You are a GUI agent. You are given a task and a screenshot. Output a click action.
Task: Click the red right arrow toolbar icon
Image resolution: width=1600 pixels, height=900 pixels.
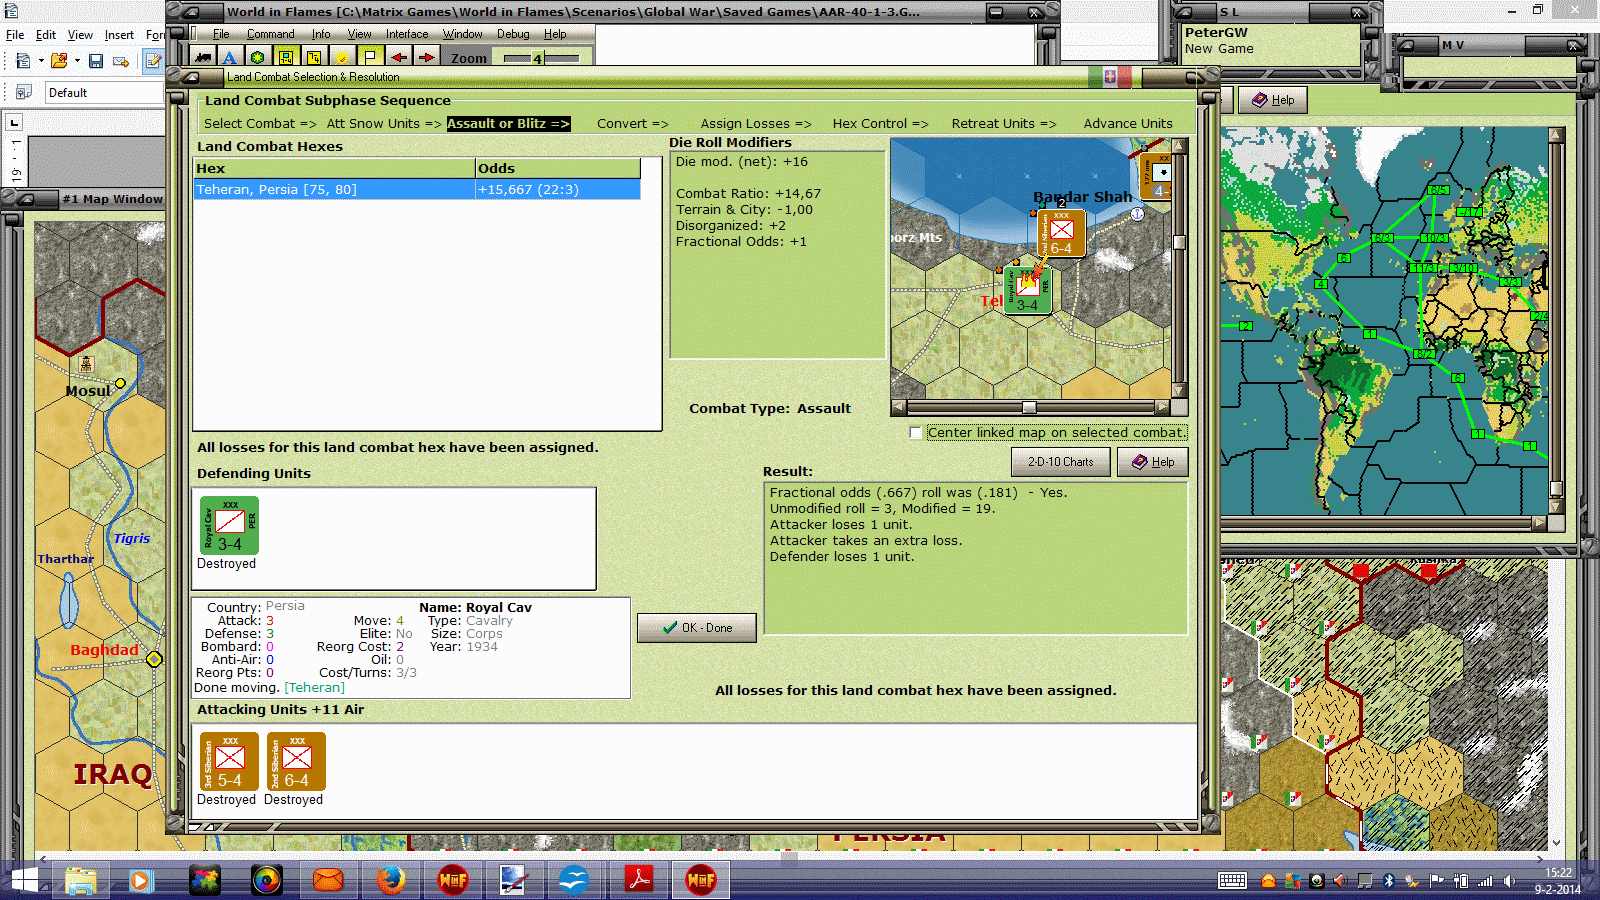(426, 58)
